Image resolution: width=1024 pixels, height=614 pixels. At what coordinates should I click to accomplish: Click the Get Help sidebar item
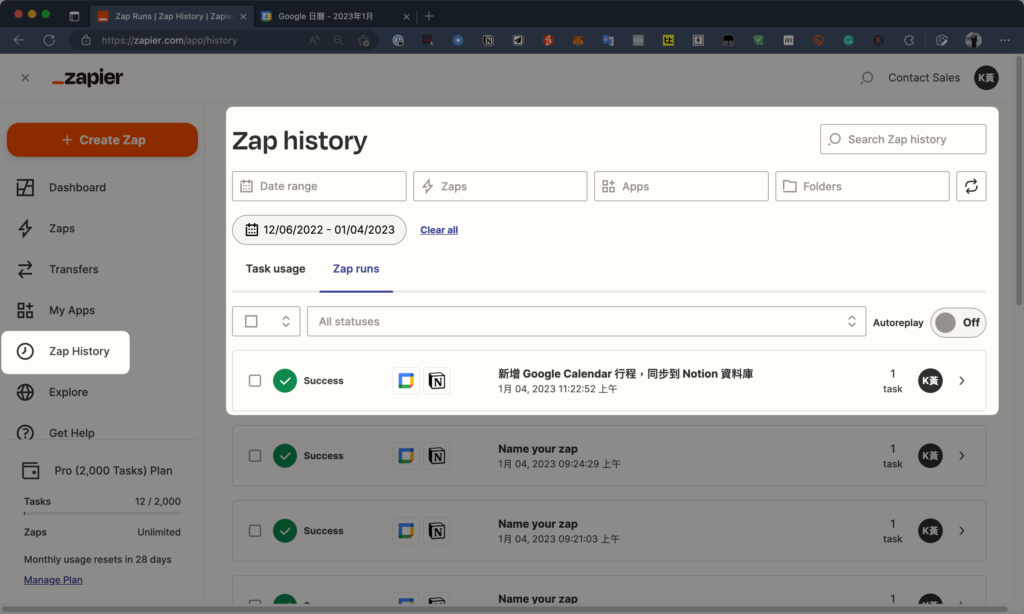tap(71, 433)
